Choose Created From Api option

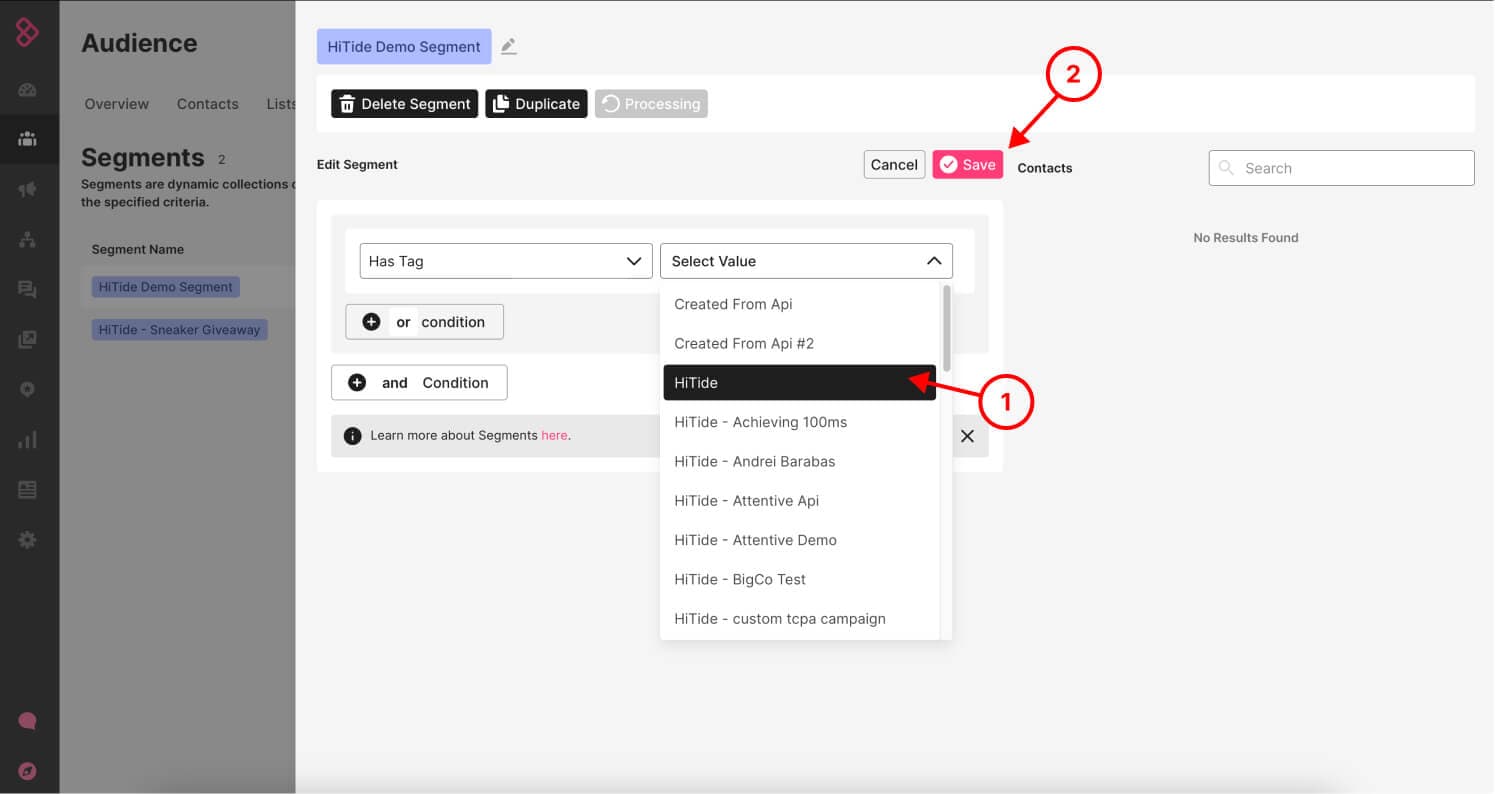[x=800, y=304]
